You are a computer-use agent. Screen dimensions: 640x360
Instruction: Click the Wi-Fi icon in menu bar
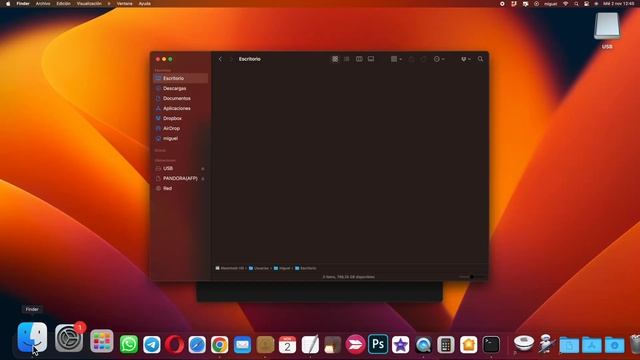(566, 4)
